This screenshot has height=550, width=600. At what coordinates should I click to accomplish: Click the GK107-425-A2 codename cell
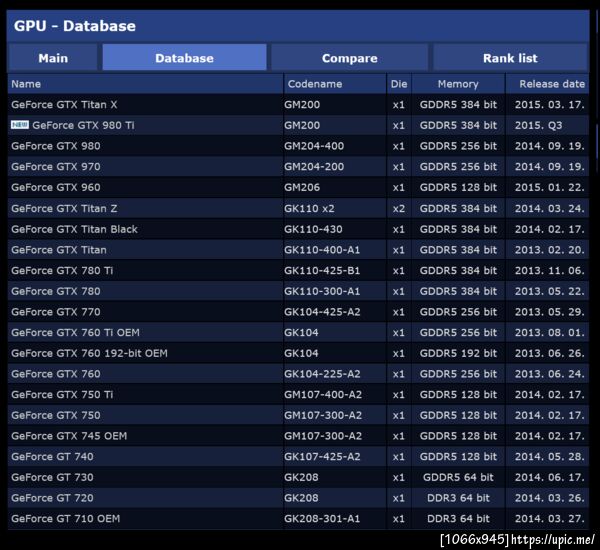[322, 457]
